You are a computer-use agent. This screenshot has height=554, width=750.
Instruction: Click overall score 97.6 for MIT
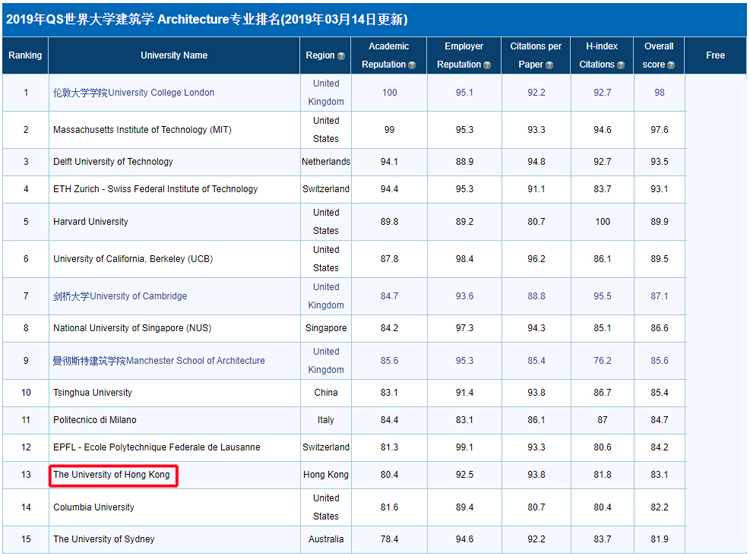pos(659,130)
